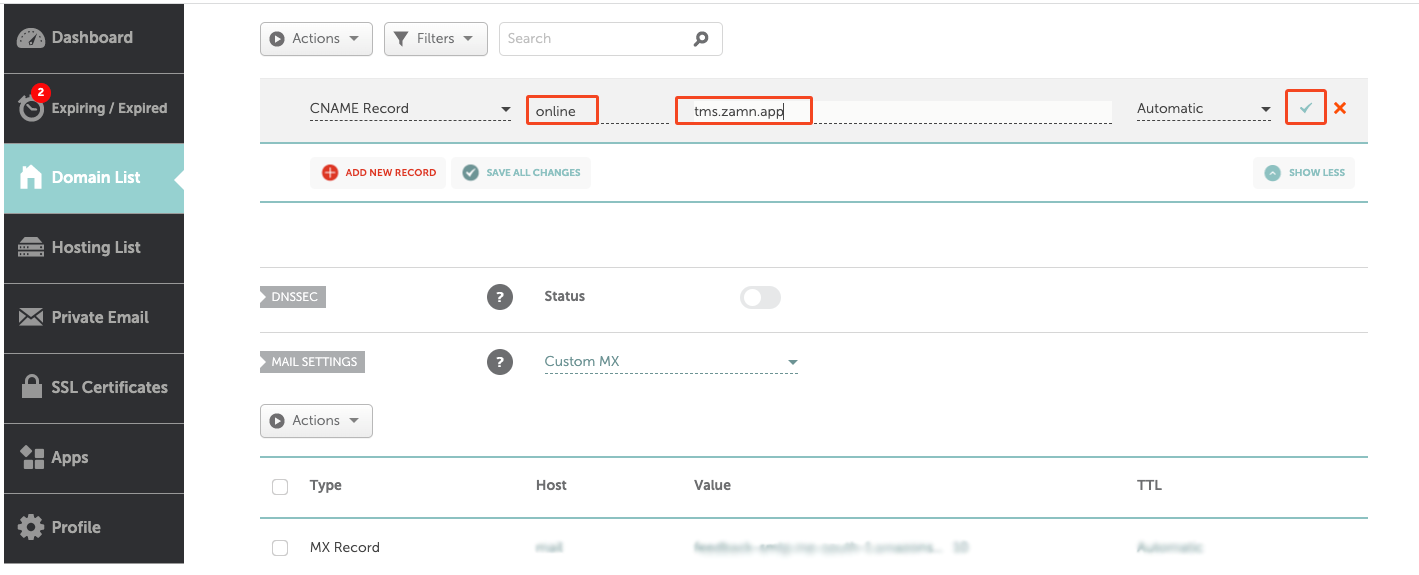Expand the Custom MX mail dropdown
This screenshot has width=1419, height=575.
pos(671,362)
